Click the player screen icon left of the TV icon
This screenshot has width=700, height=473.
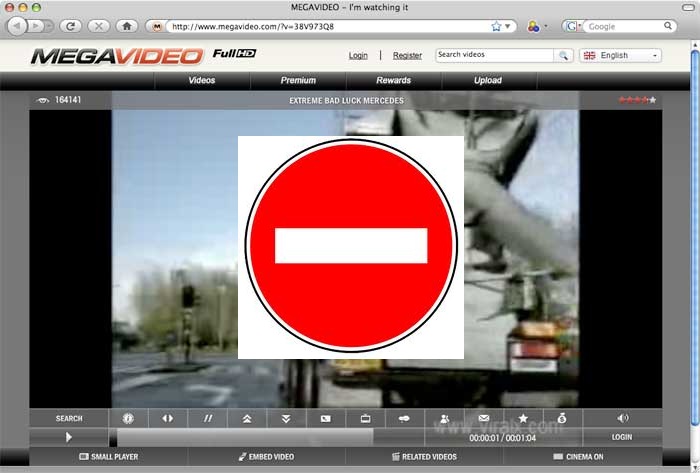coord(326,419)
